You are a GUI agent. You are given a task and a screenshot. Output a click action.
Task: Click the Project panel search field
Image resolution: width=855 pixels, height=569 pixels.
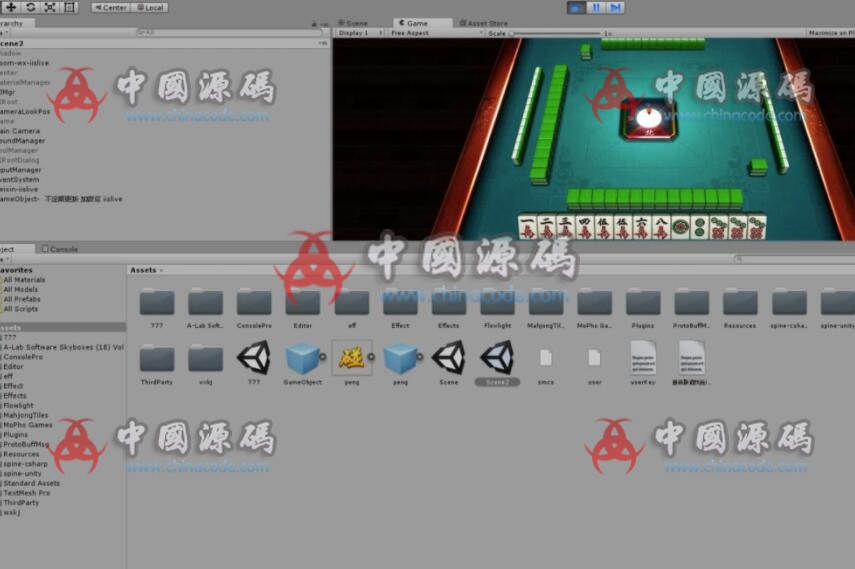click(795, 259)
